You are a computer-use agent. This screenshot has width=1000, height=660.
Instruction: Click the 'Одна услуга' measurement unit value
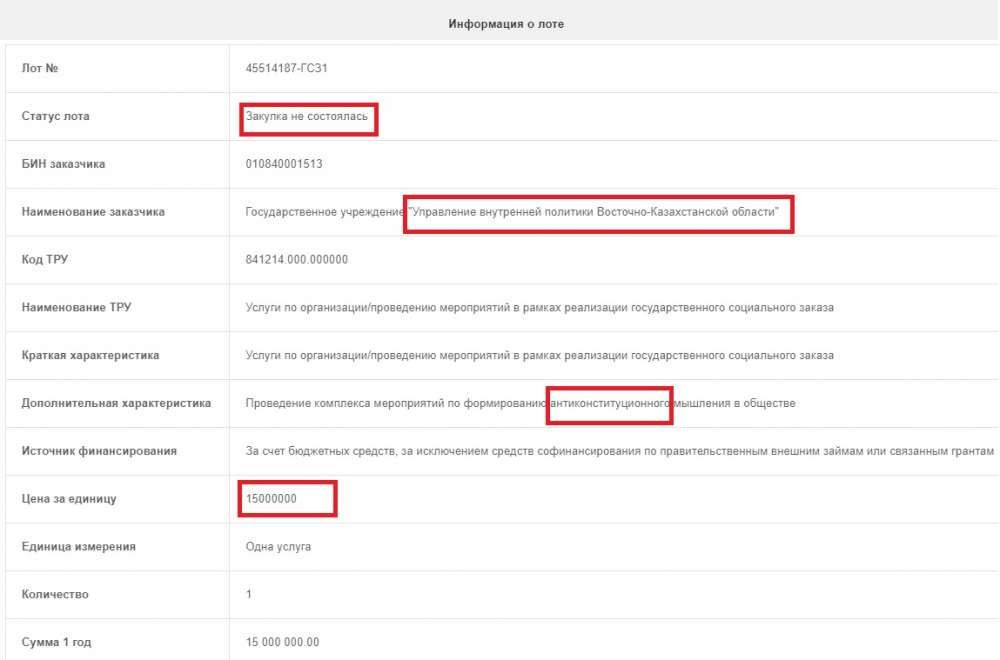pos(278,546)
